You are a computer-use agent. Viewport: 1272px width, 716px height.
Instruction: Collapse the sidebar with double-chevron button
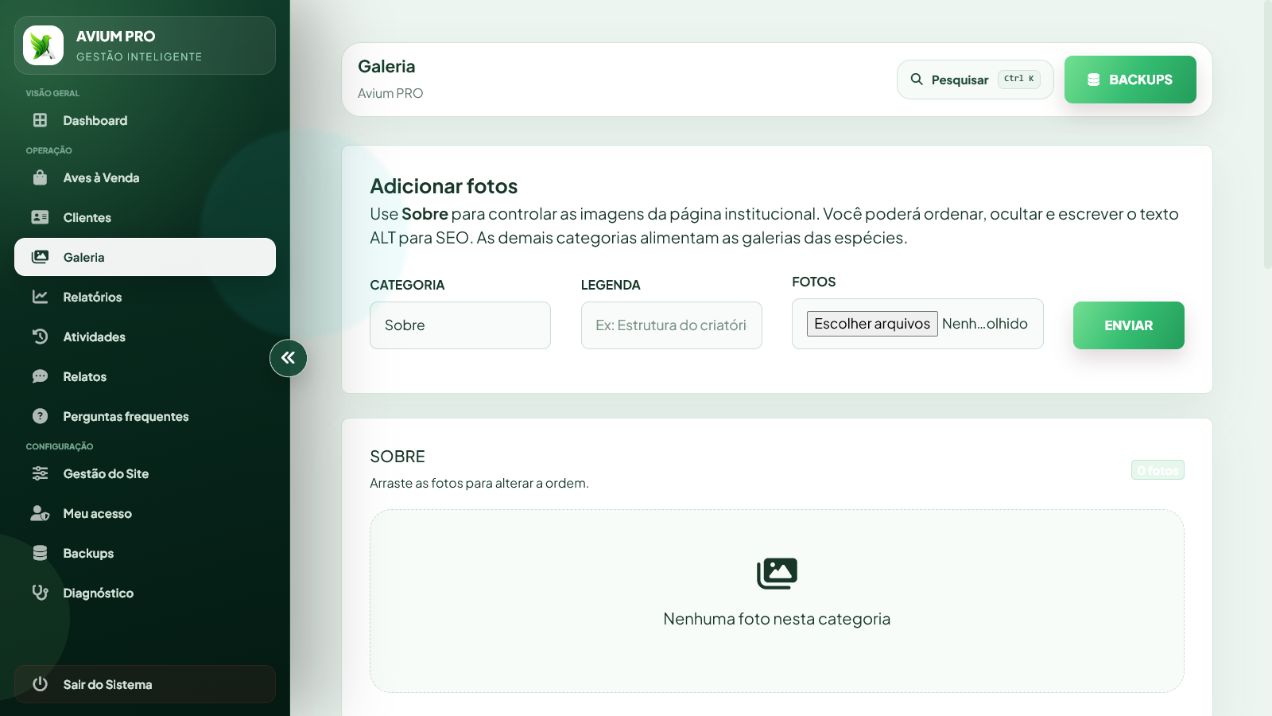coord(288,357)
